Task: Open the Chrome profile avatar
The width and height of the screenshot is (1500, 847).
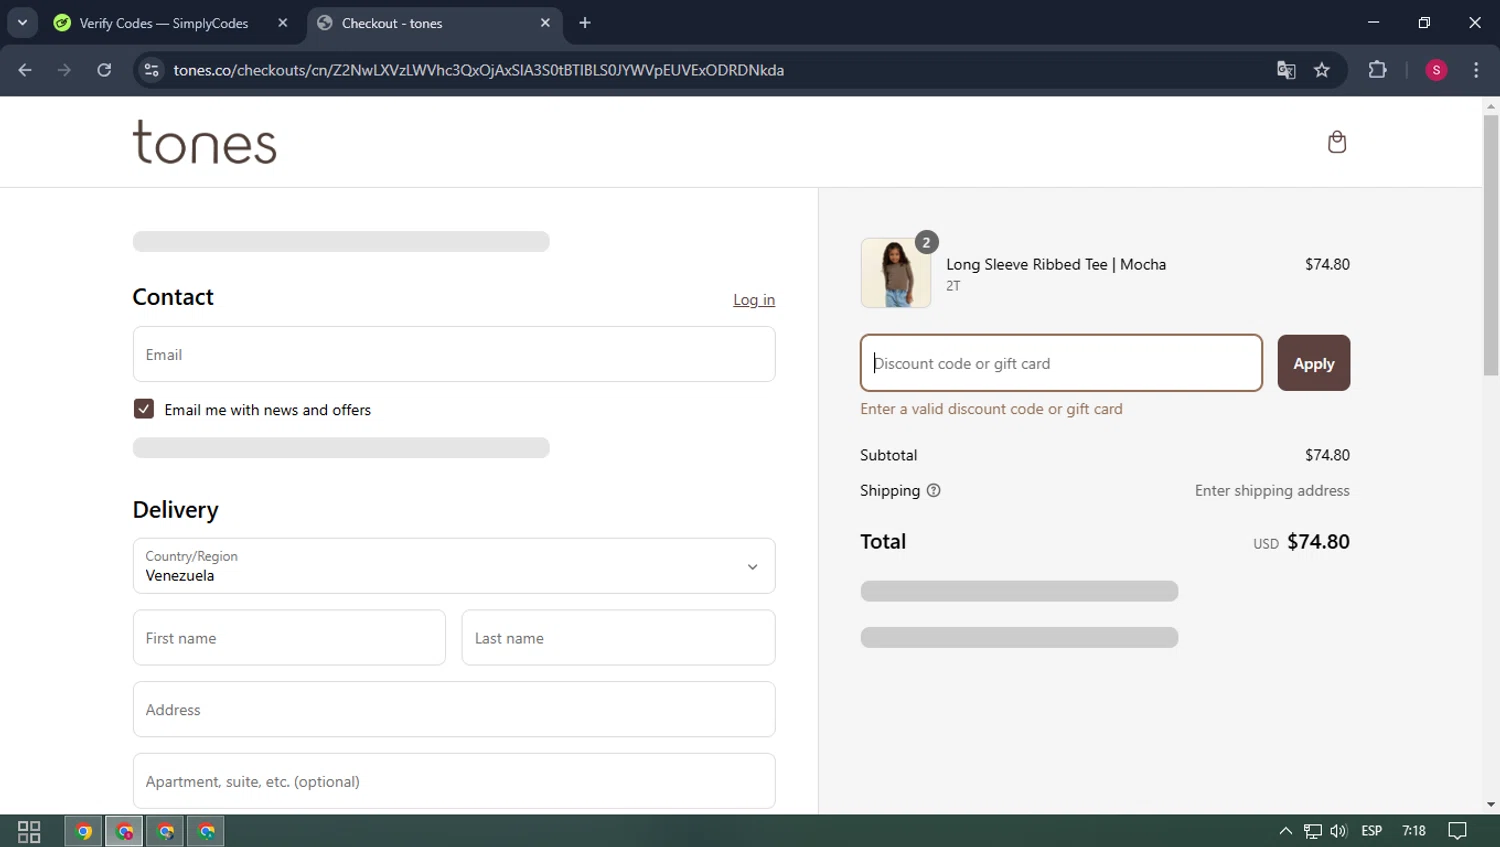Action: click(1436, 70)
